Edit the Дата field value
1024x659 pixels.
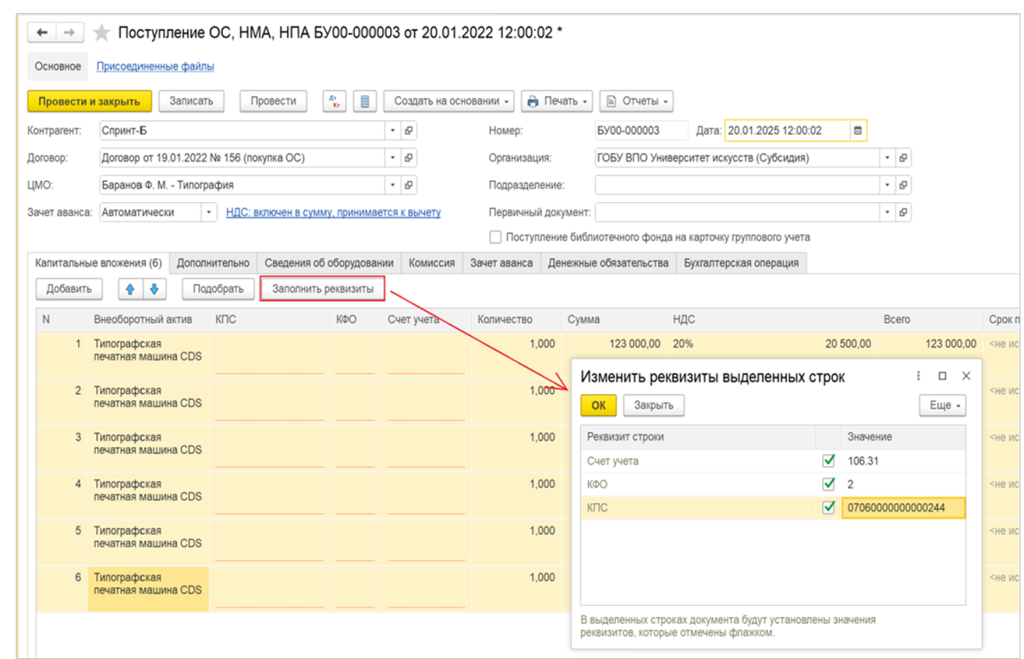(x=788, y=131)
